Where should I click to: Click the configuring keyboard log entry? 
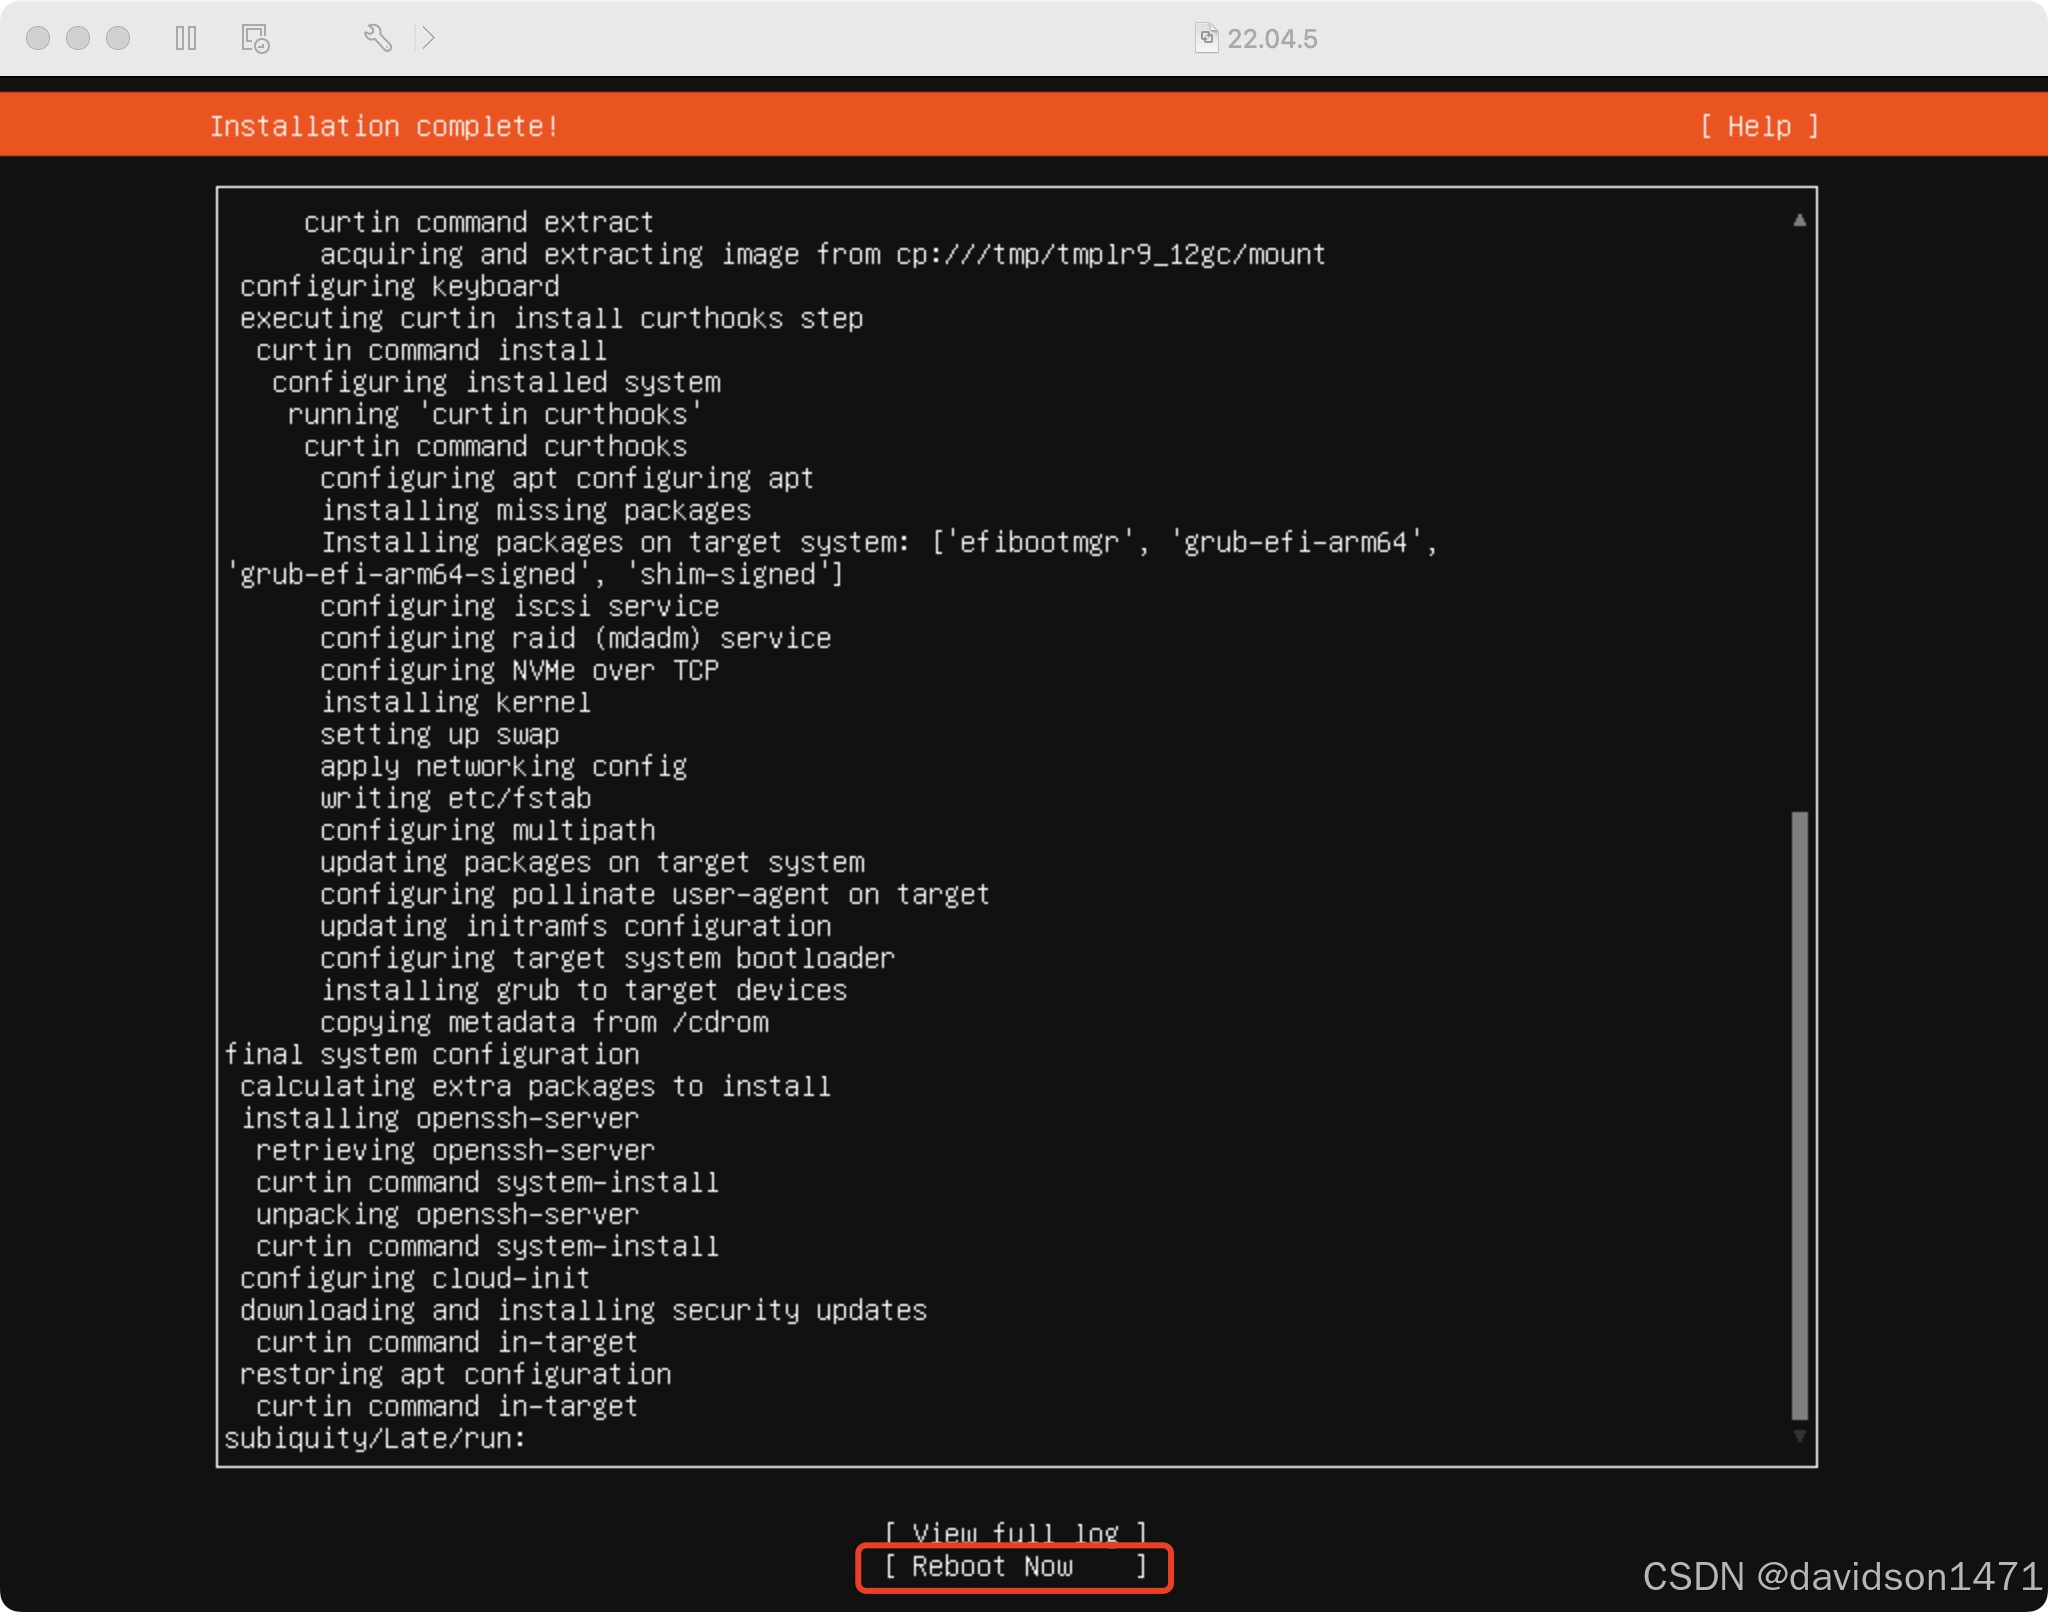399,286
